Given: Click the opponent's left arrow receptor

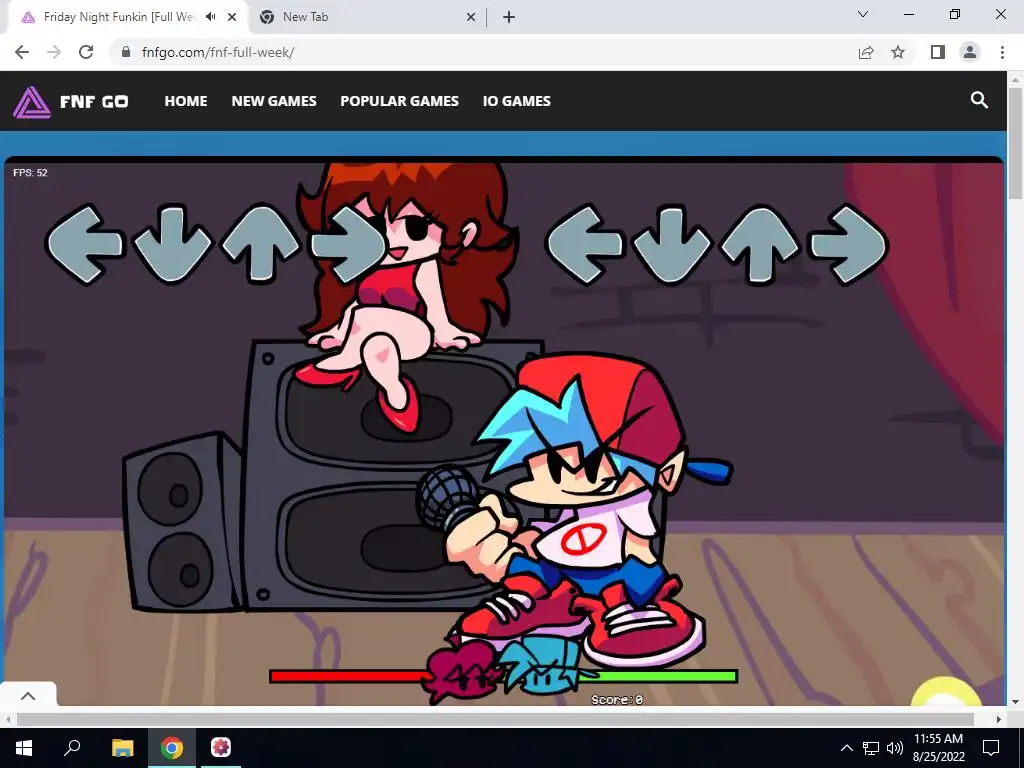Looking at the screenshot, I should (x=85, y=245).
